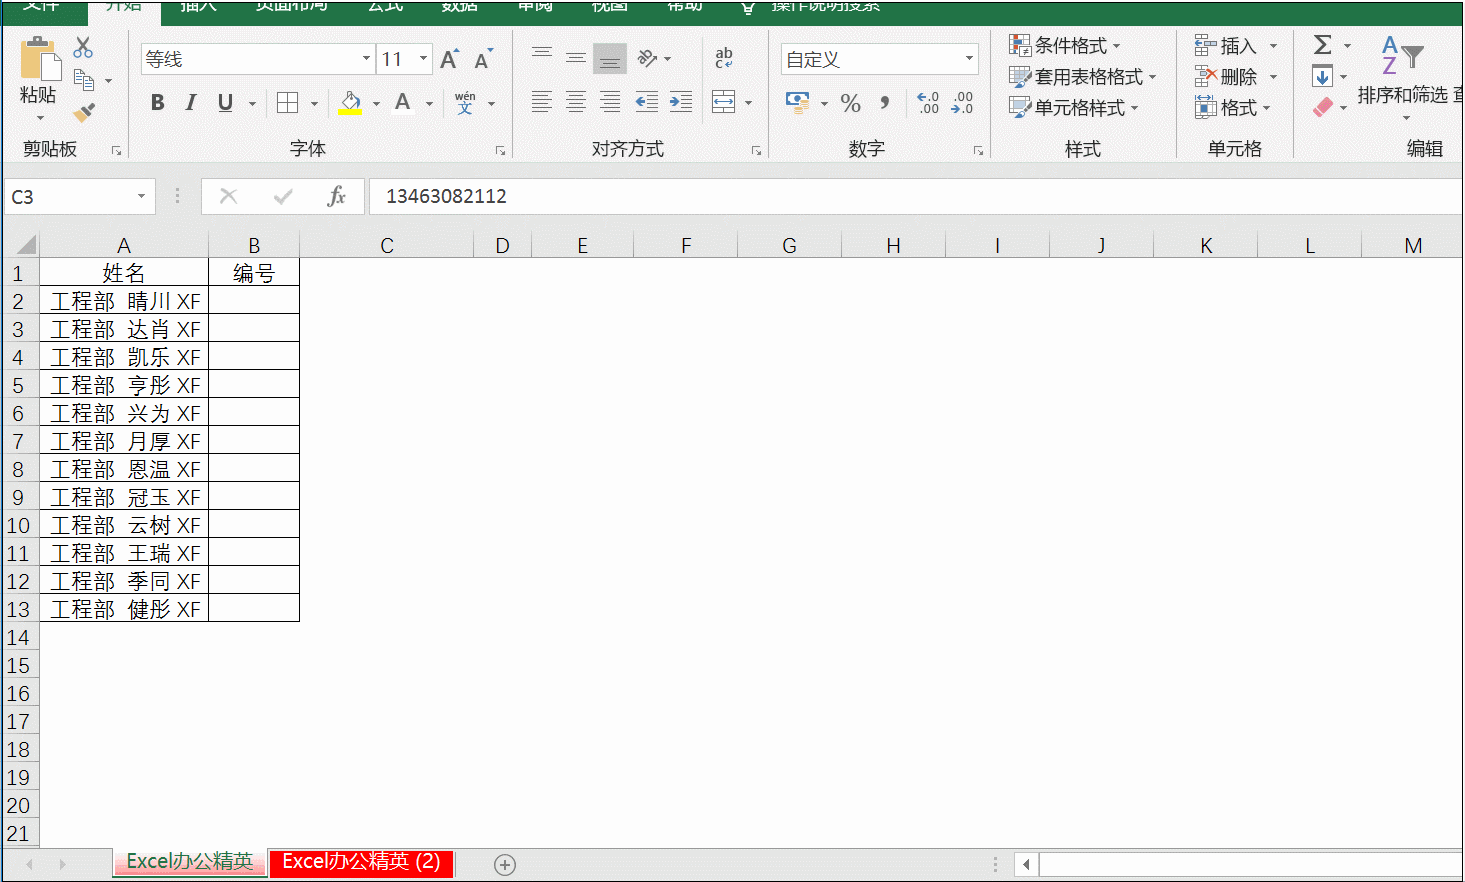The image size is (1465, 882).
Task: Switch to the Excel办公精英 sheet tab
Action: click(x=190, y=862)
